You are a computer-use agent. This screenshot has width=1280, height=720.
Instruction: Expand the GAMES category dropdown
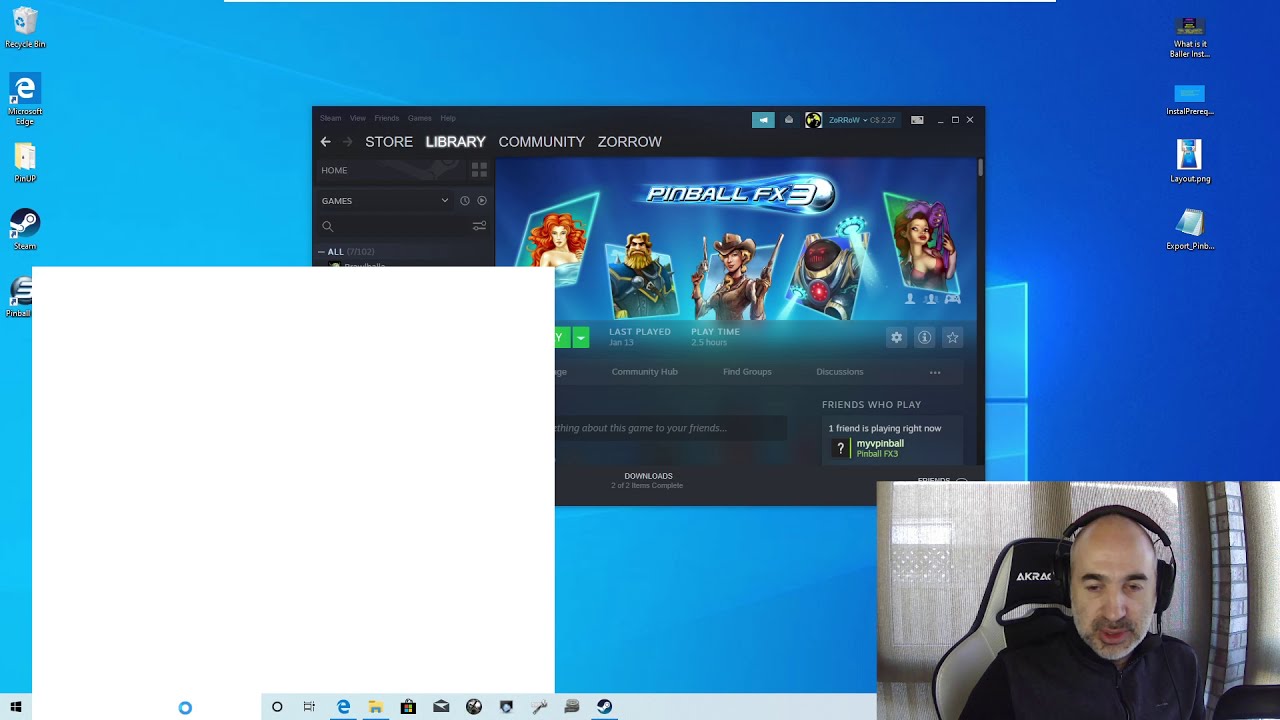445,201
